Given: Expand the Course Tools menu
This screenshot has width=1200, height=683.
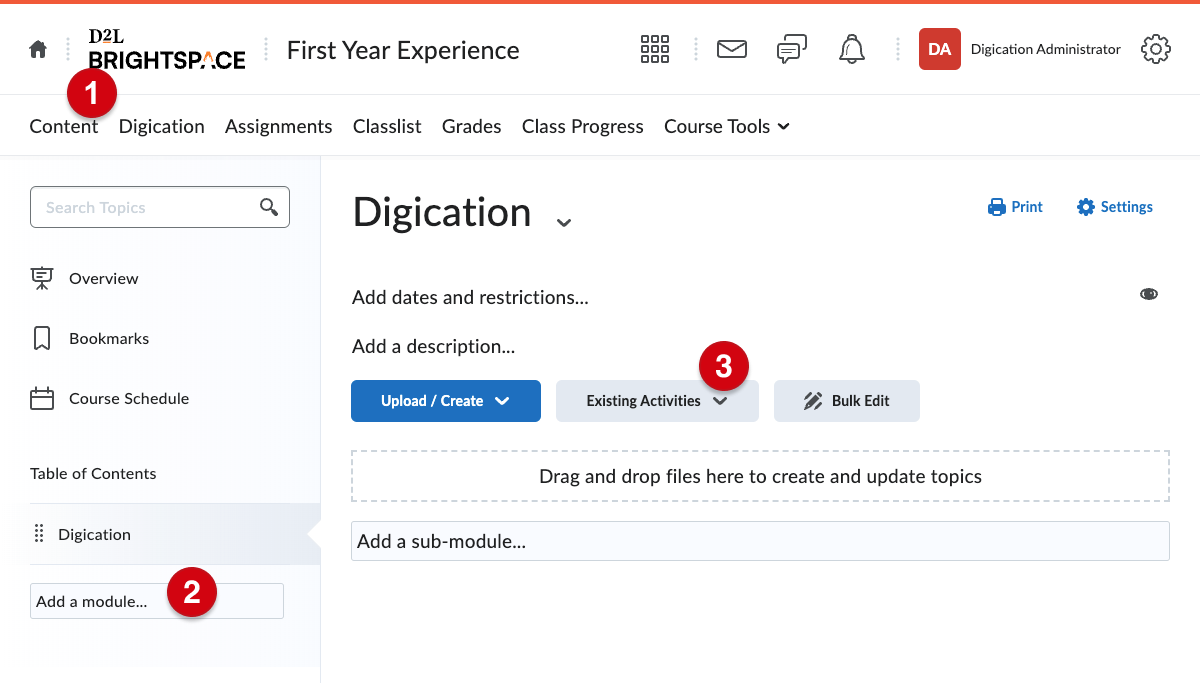Looking at the screenshot, I should click(x=727, y=126).
